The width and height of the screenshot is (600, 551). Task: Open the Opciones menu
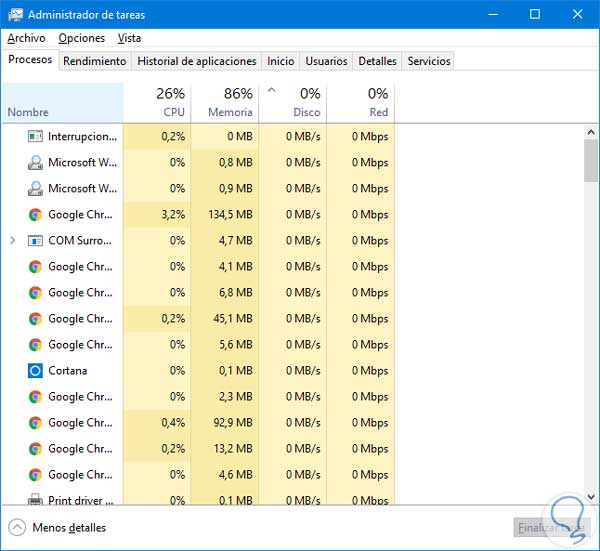tap(81, 38)
